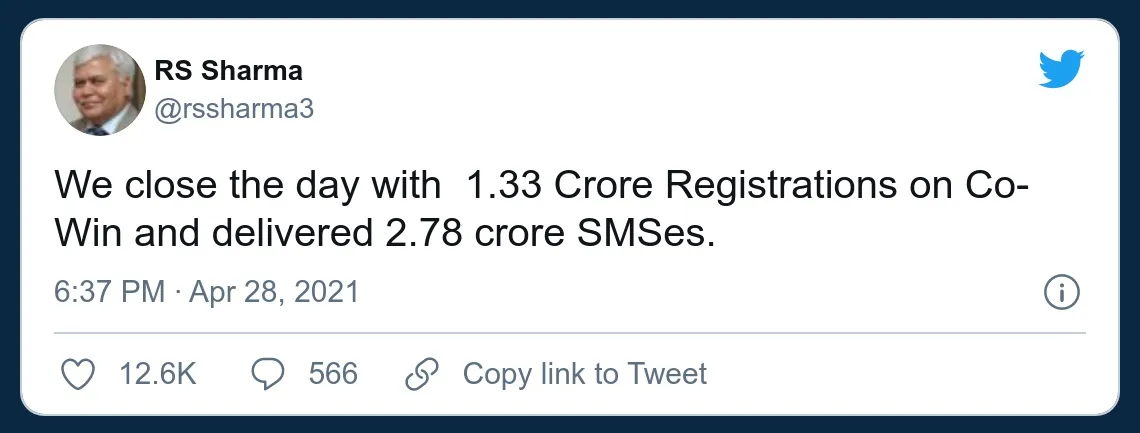The width and height of the screenshot is (1140, 433).
Task: Open the Twitter info circle icon
Action: [1061, 293]
